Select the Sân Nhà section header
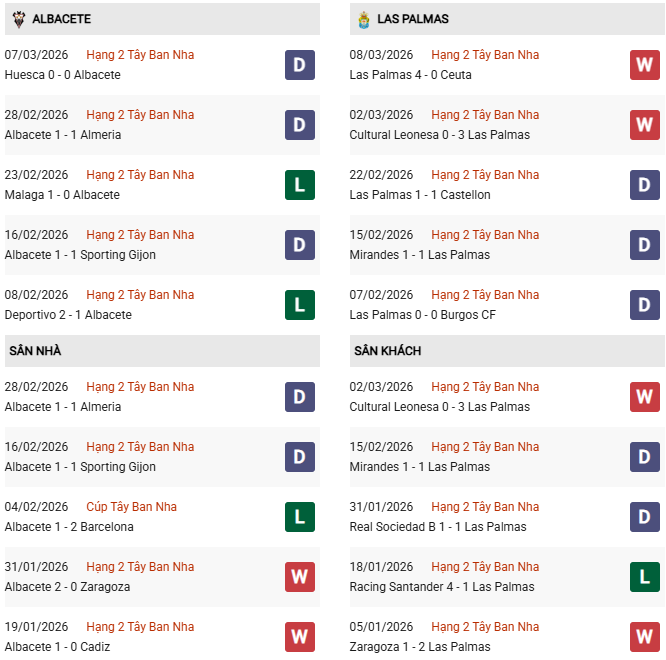The image size is (666, 660). click(36, 351)
